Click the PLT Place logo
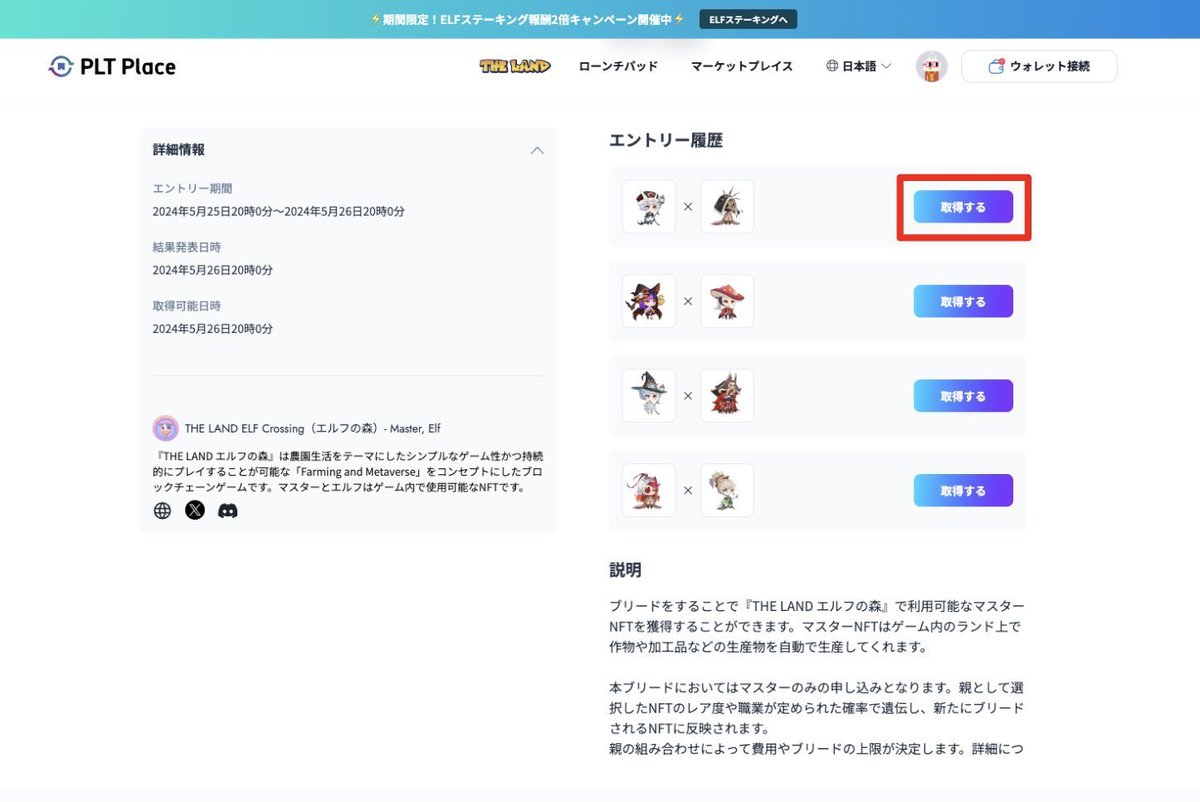Screen dimensions: 1200x802 (x=112, y=67)
